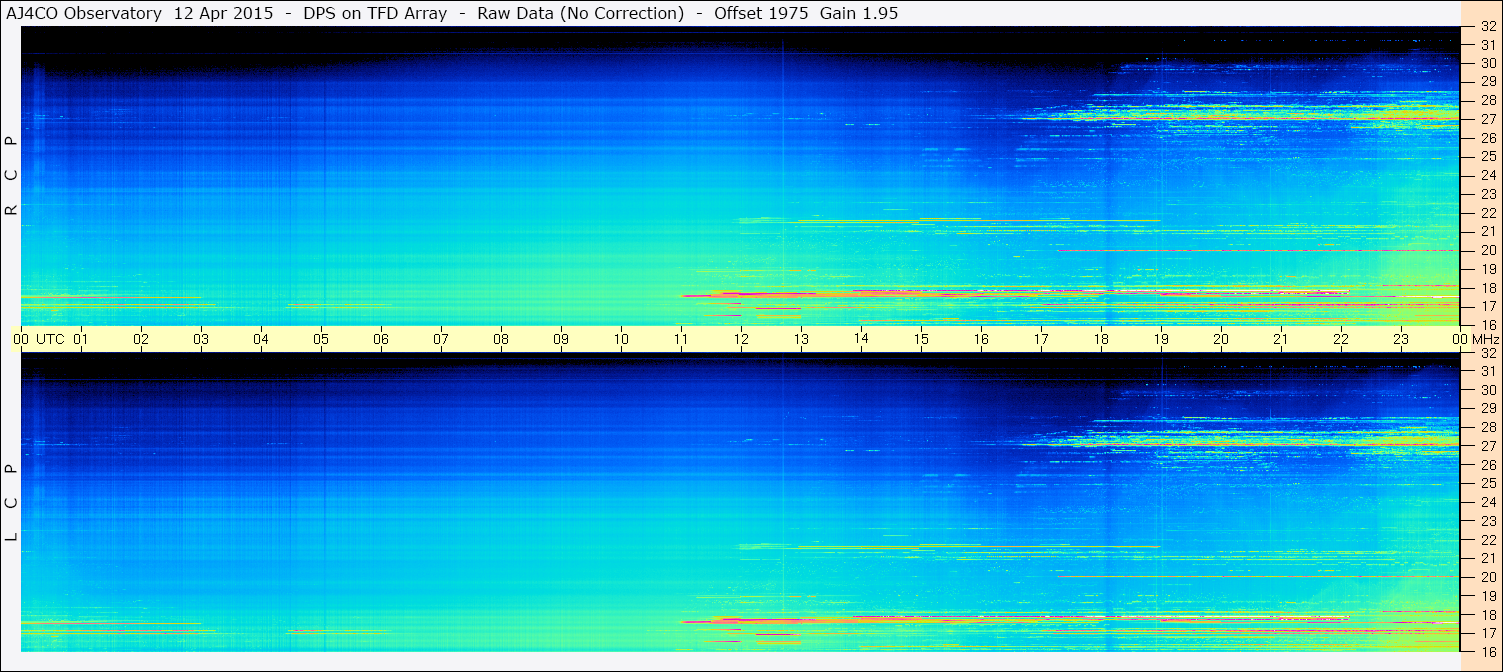This screenshot has height=672, width=1503.
Task: Click the 'UTC' label on the time axis
Action: coord(50,339)
